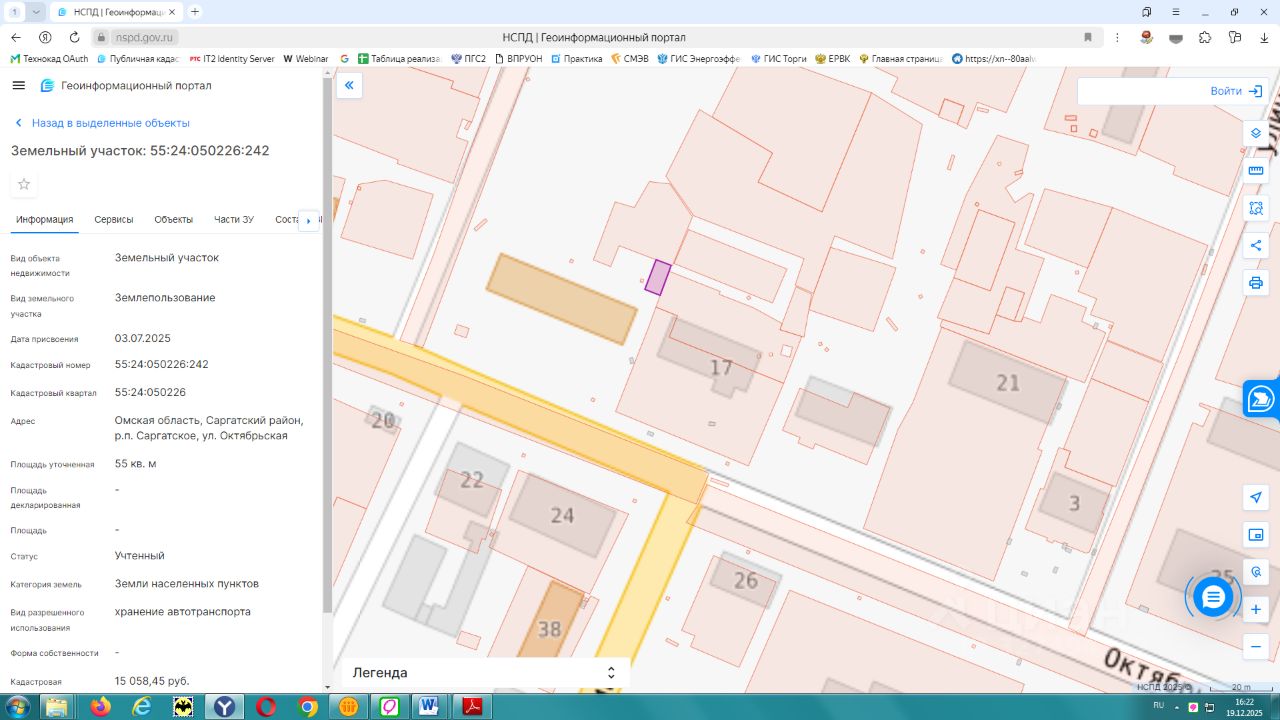Go to my location on map
This screenshot has height=720, width=1280.
click(x=1256, y=497)
